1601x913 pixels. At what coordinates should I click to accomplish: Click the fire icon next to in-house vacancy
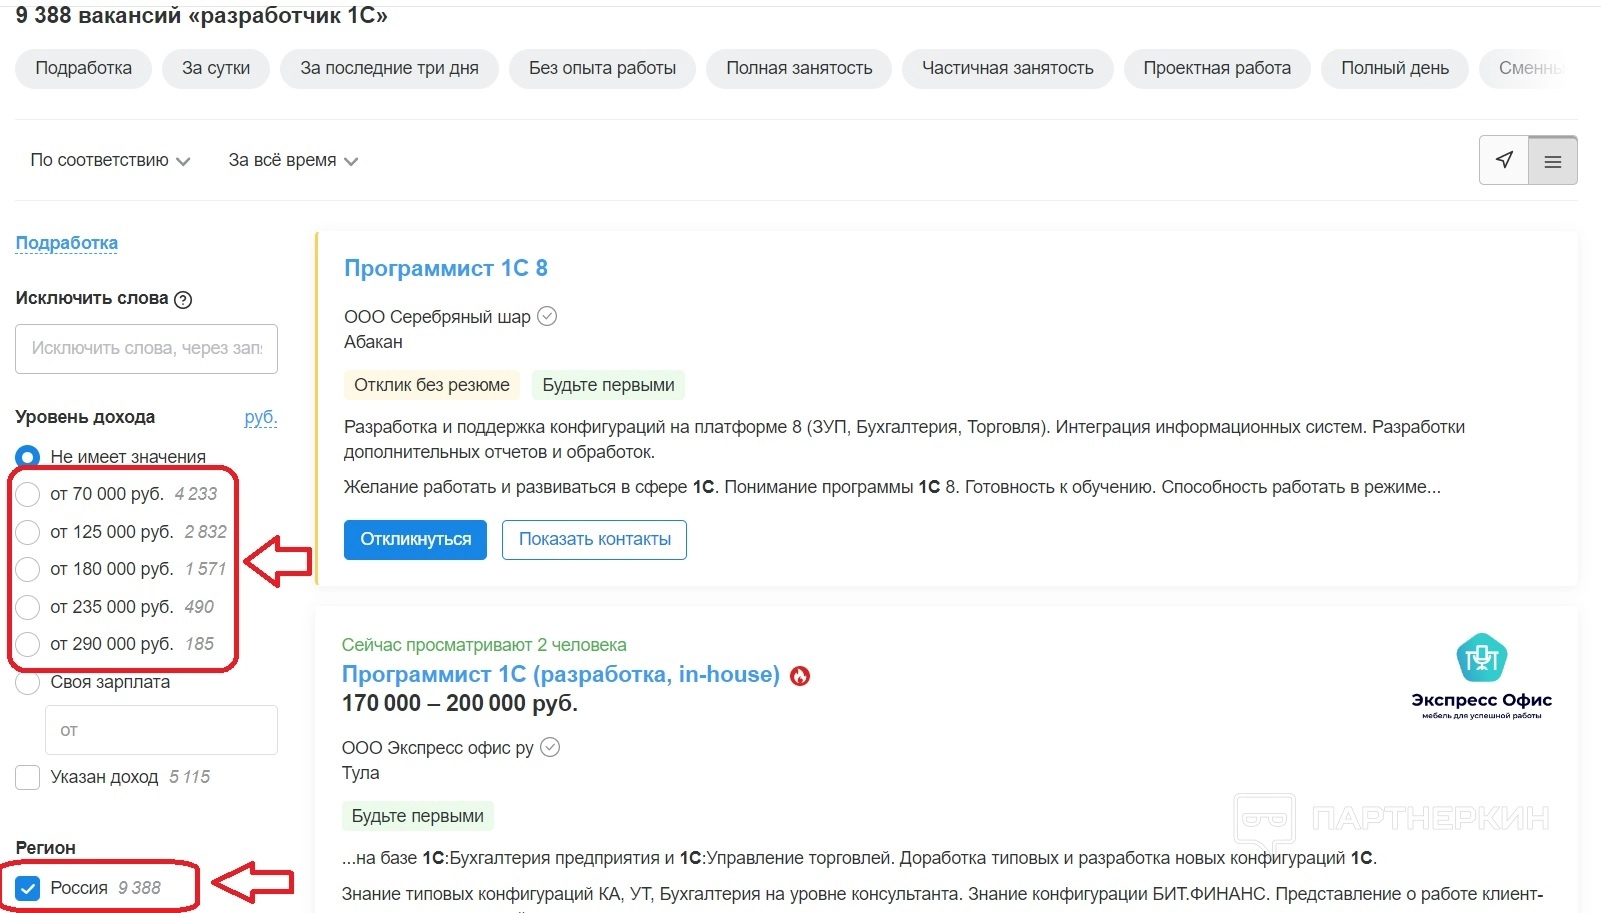point(800,676)
